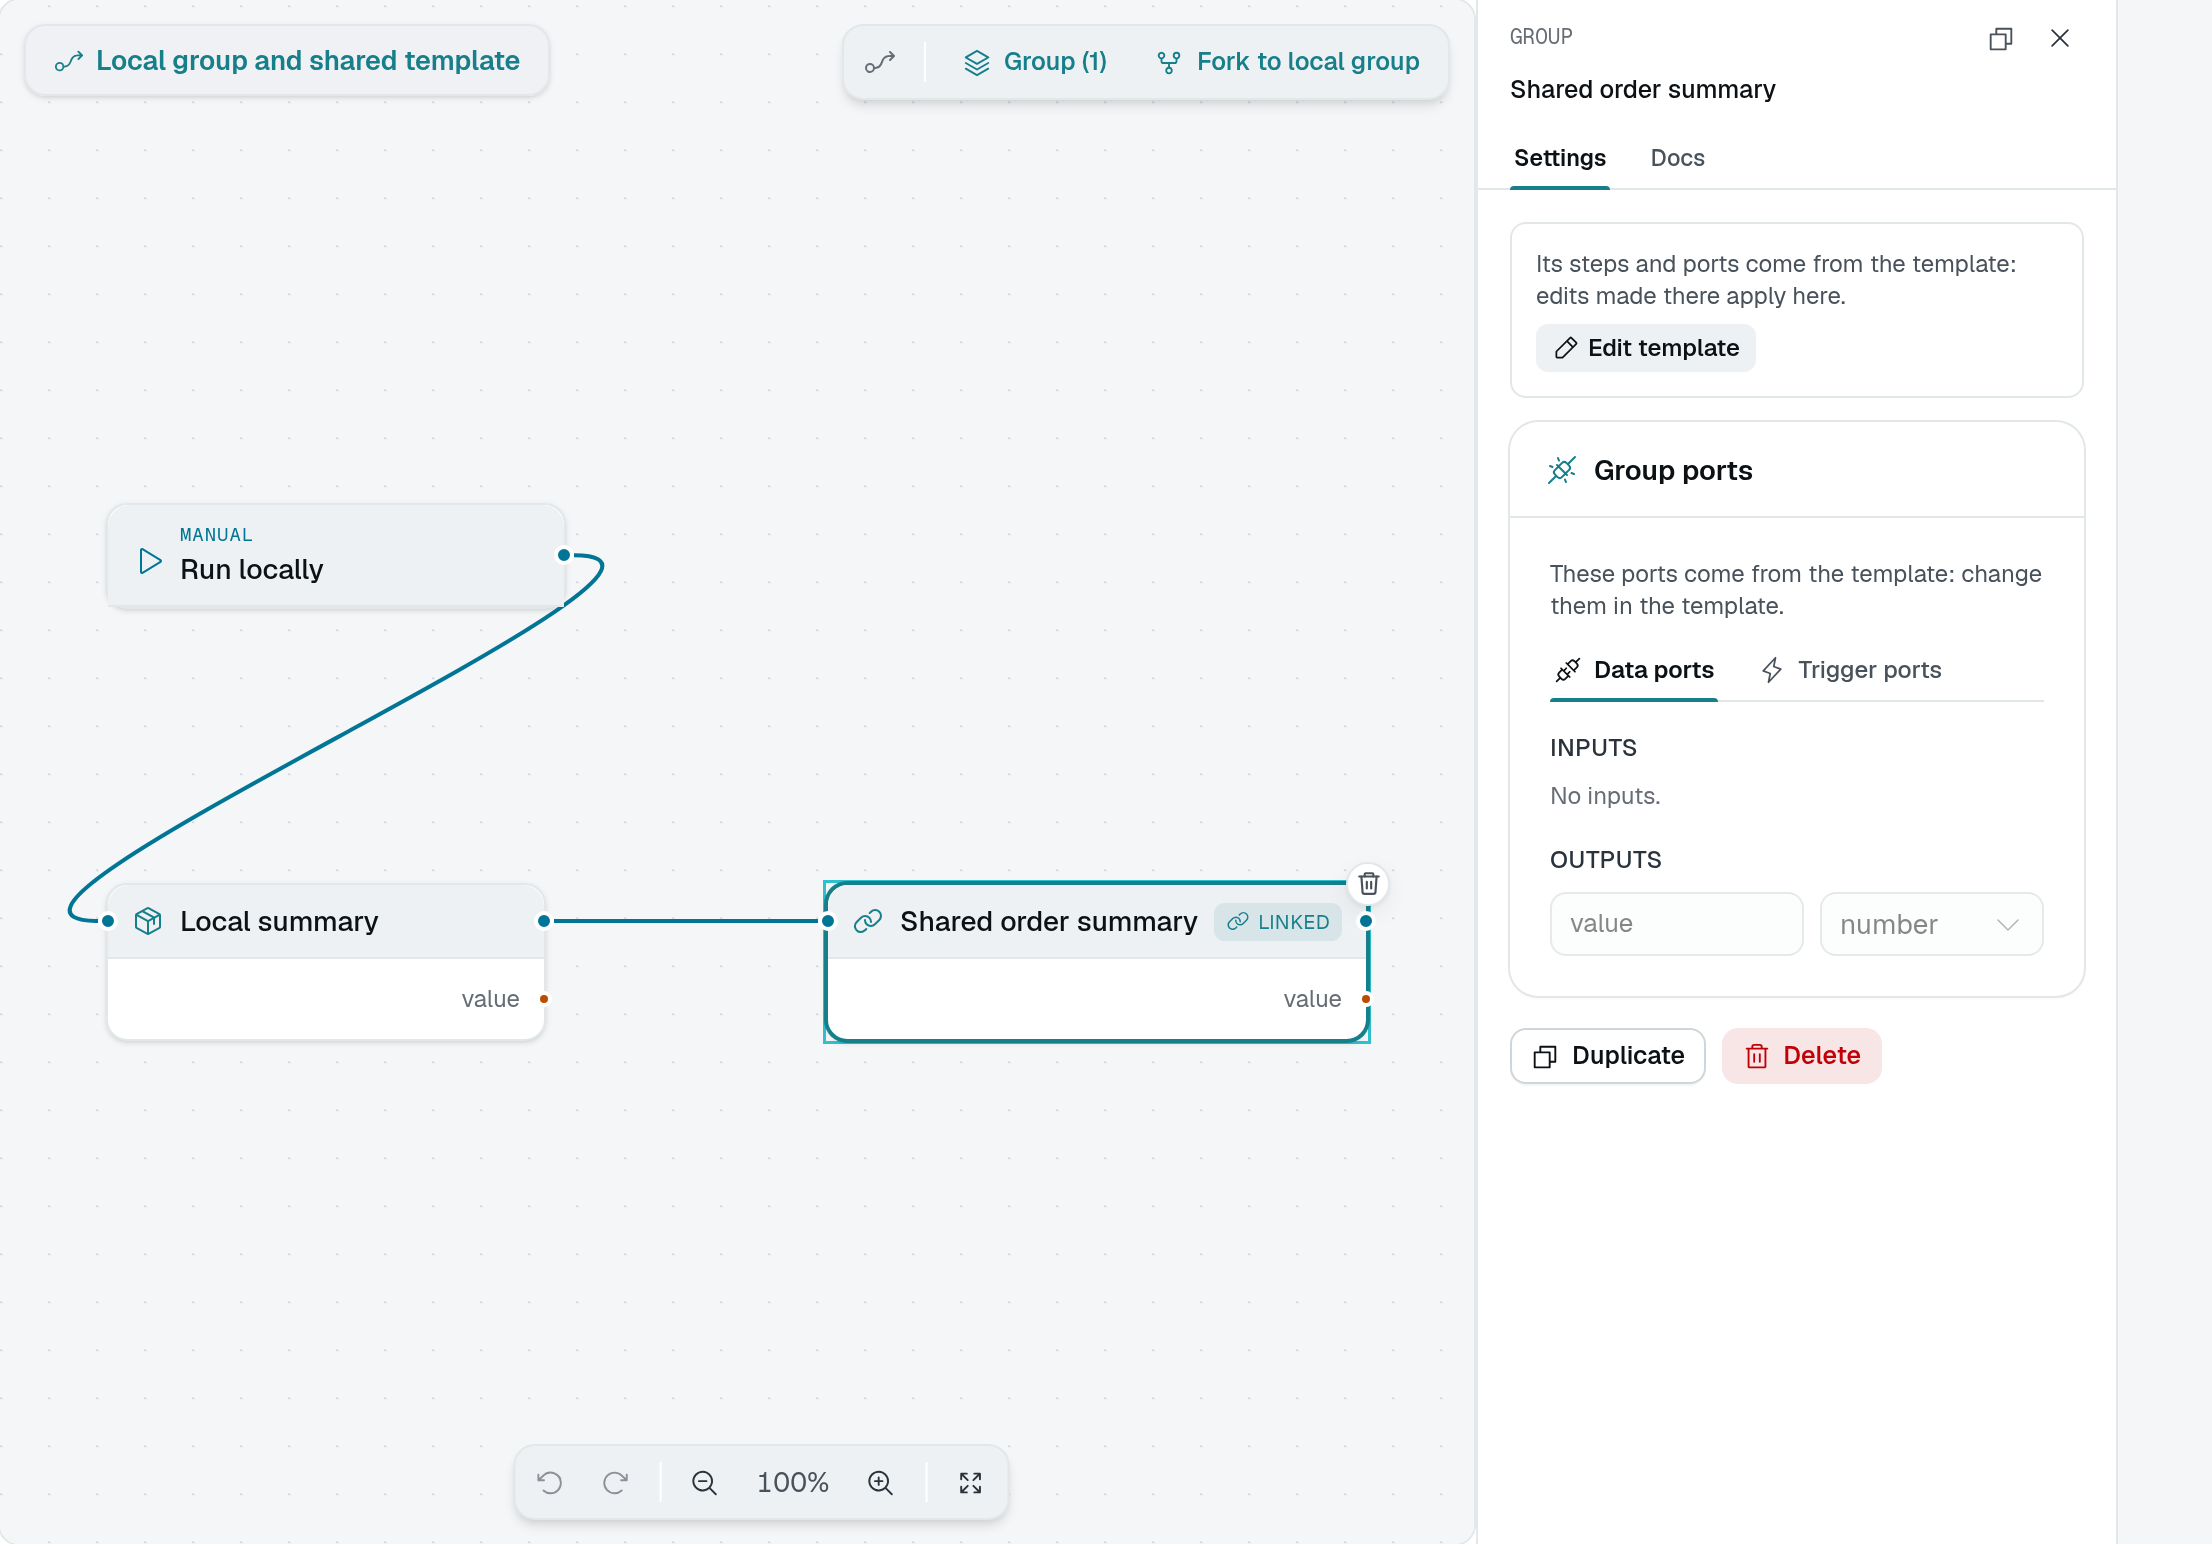Click Fork to local group
Screen dimensions: 2212x1544
point(1288,62)
